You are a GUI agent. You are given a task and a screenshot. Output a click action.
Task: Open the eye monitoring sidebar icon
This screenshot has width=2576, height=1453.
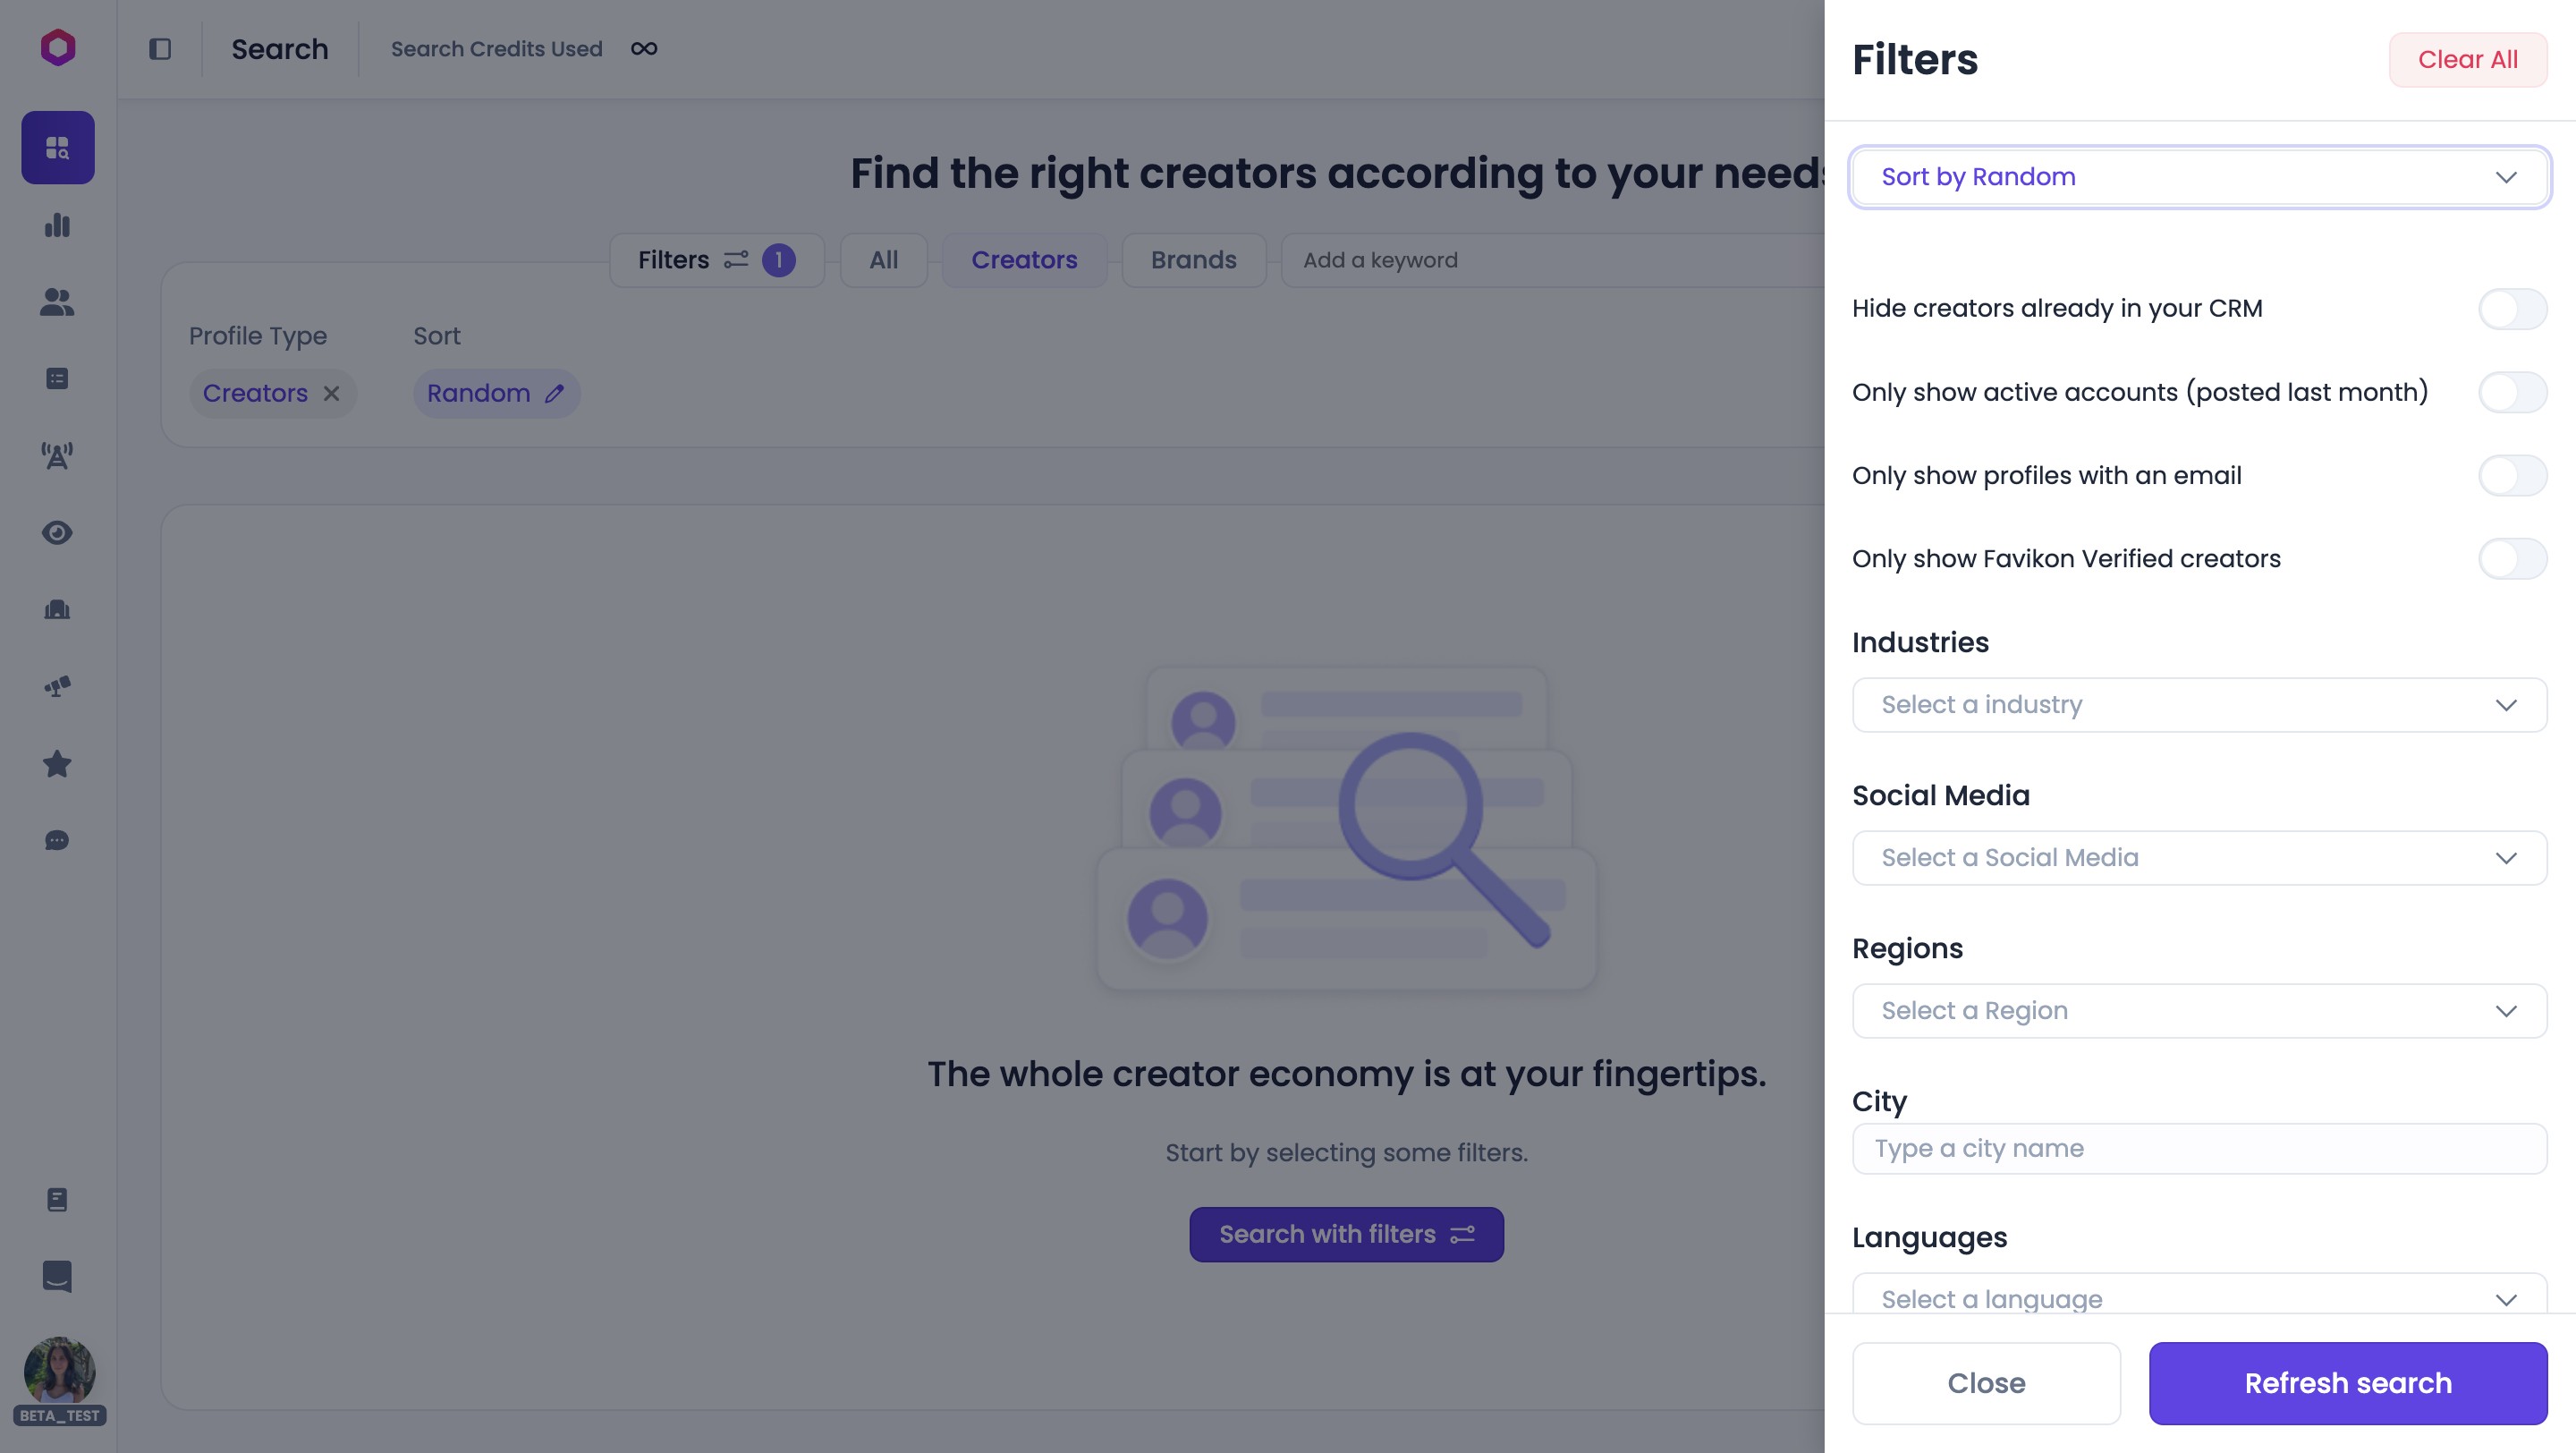tap(58, 533)
